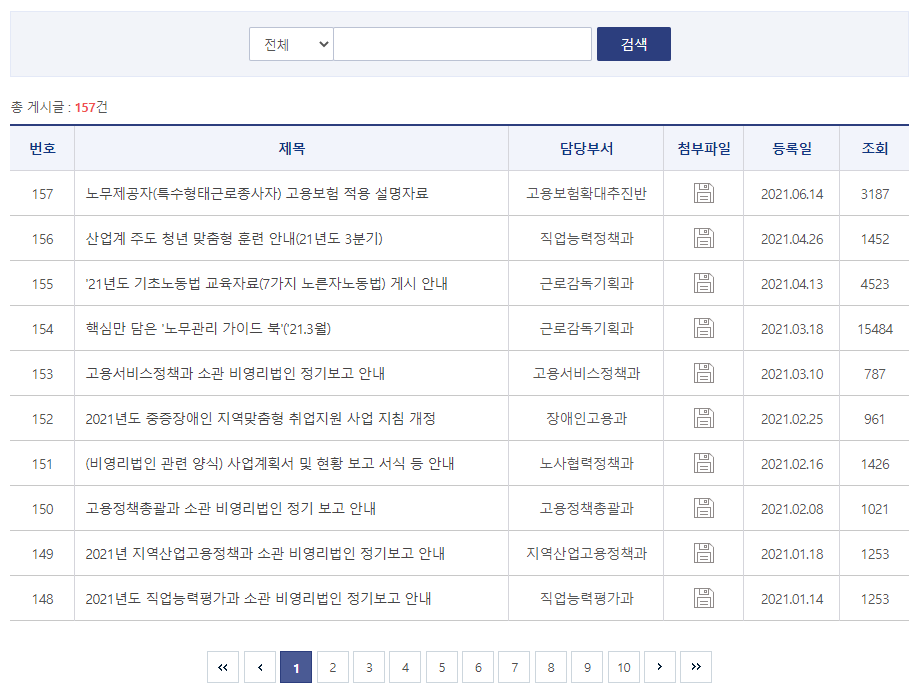Click department cell 직업능력정책과

coord(586,239)
